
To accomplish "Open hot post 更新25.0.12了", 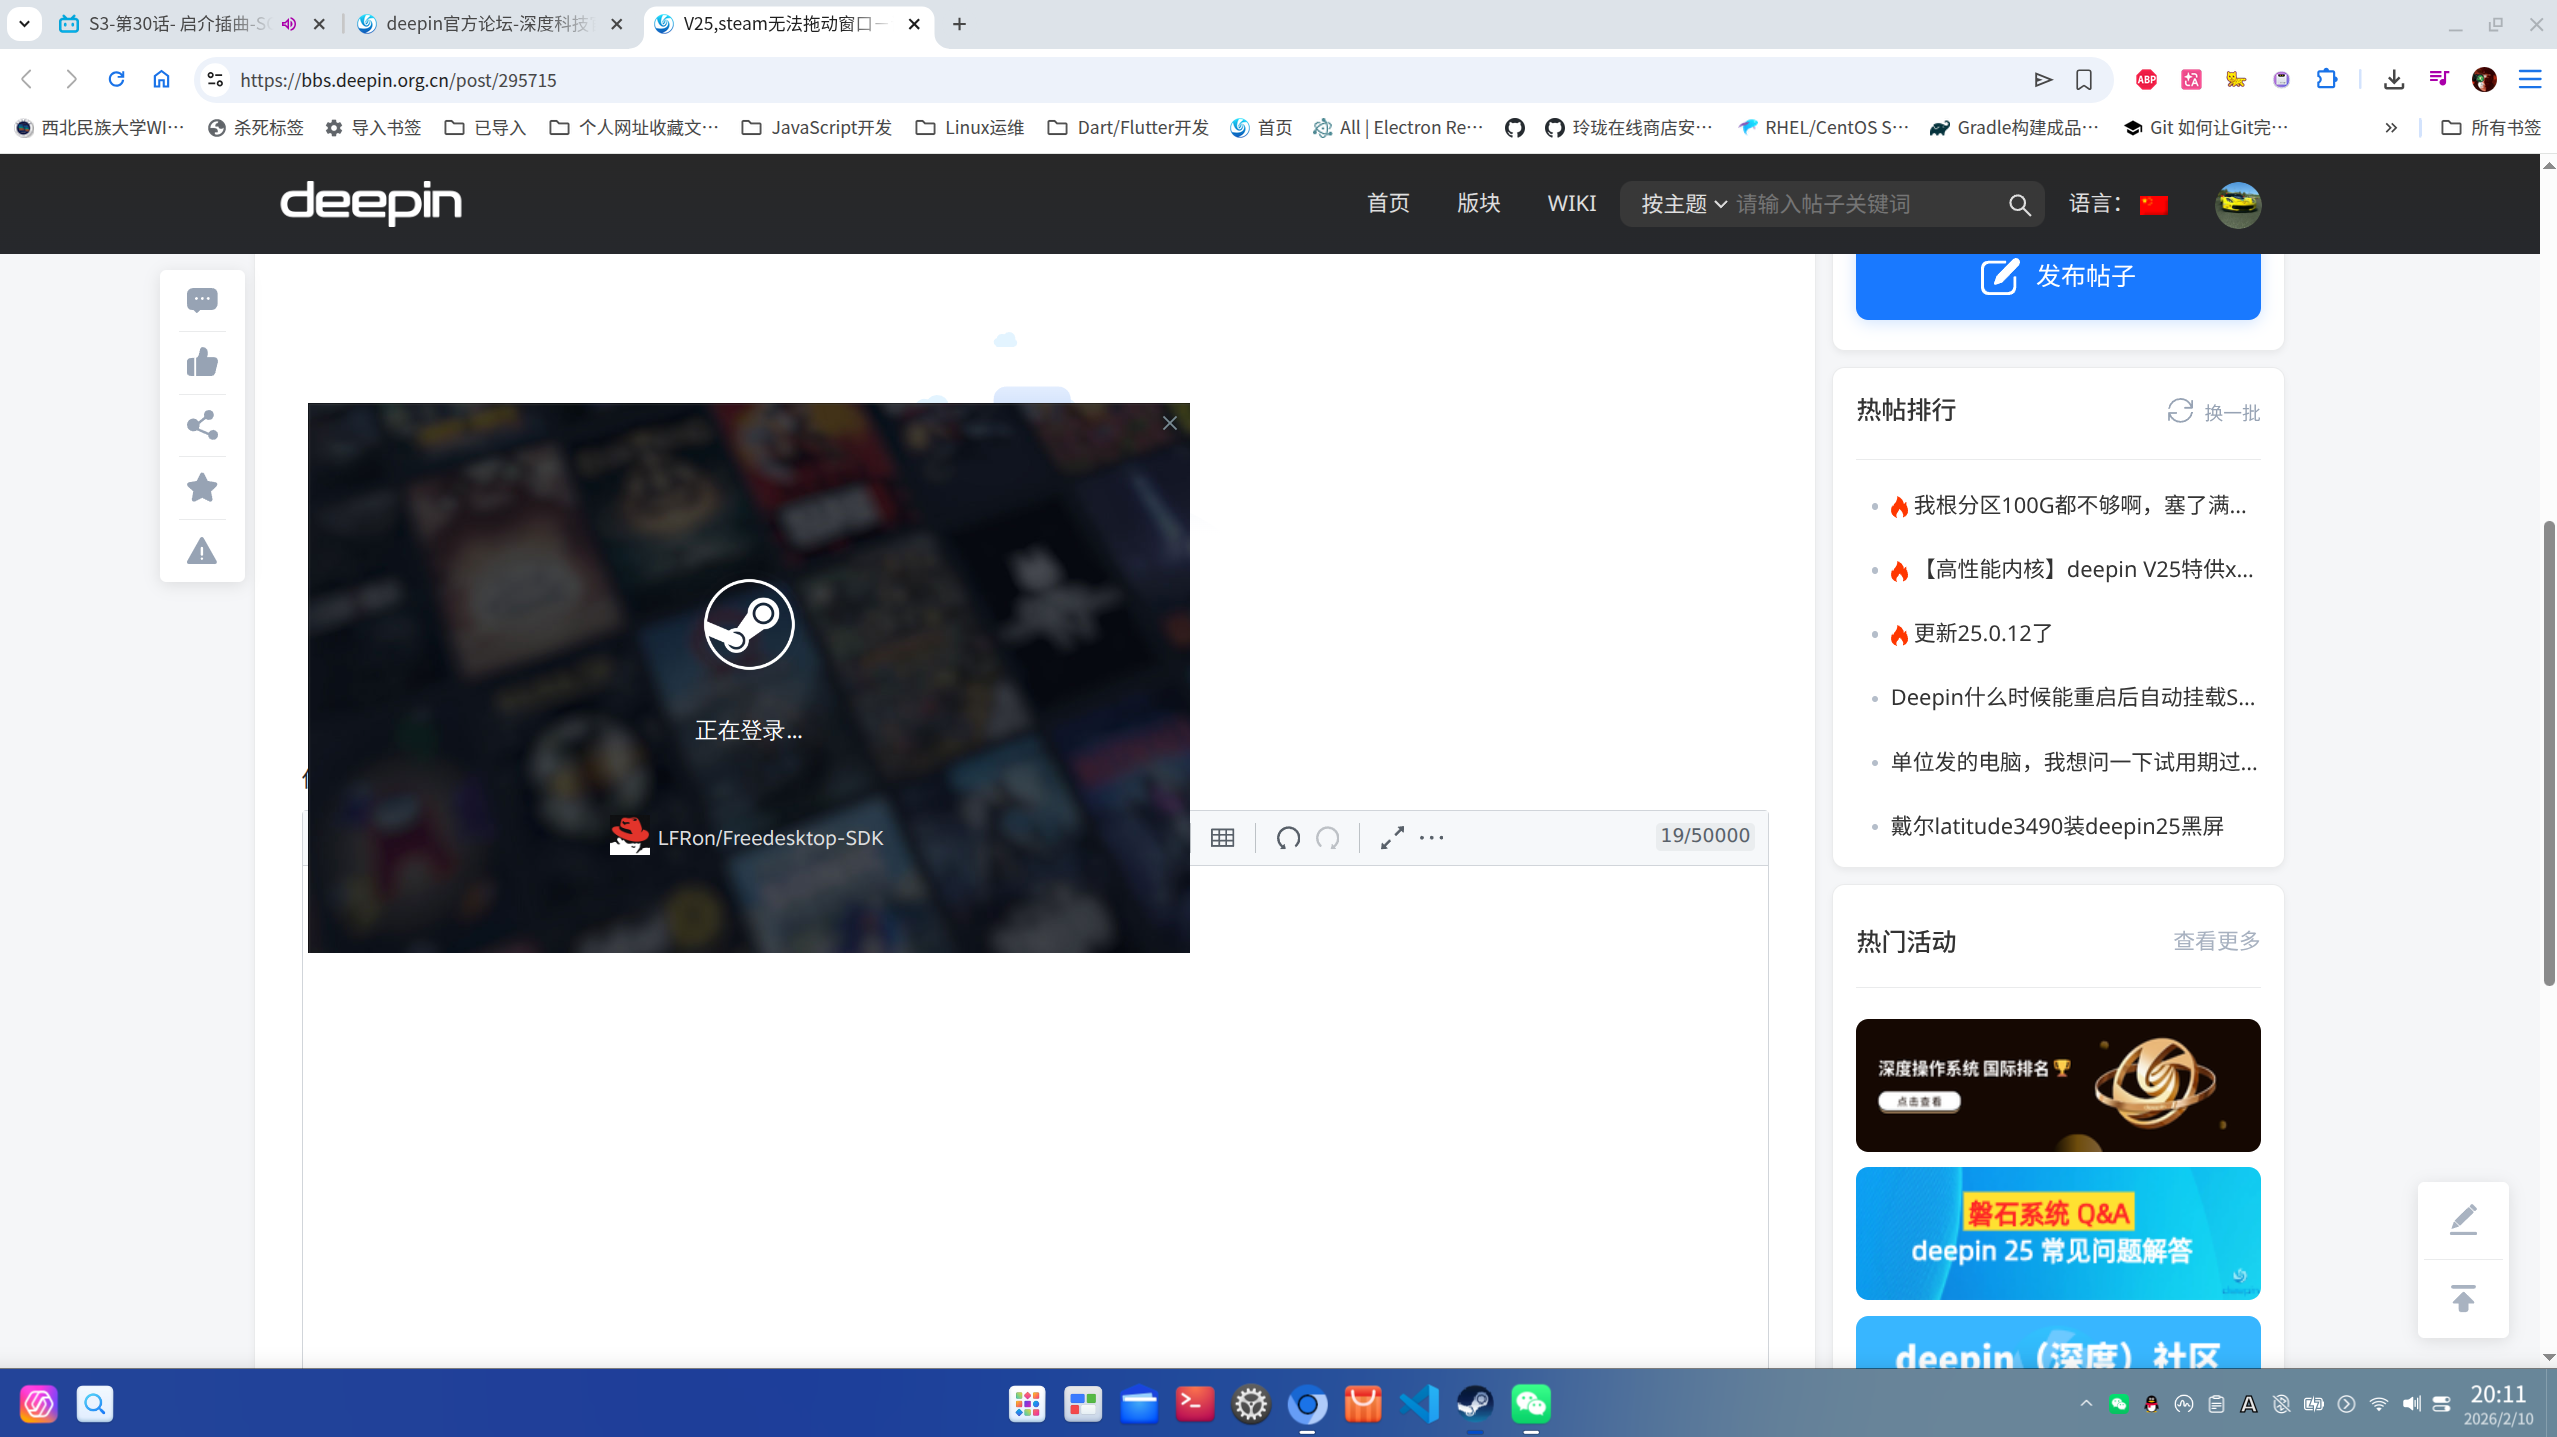I will 1982,633.
